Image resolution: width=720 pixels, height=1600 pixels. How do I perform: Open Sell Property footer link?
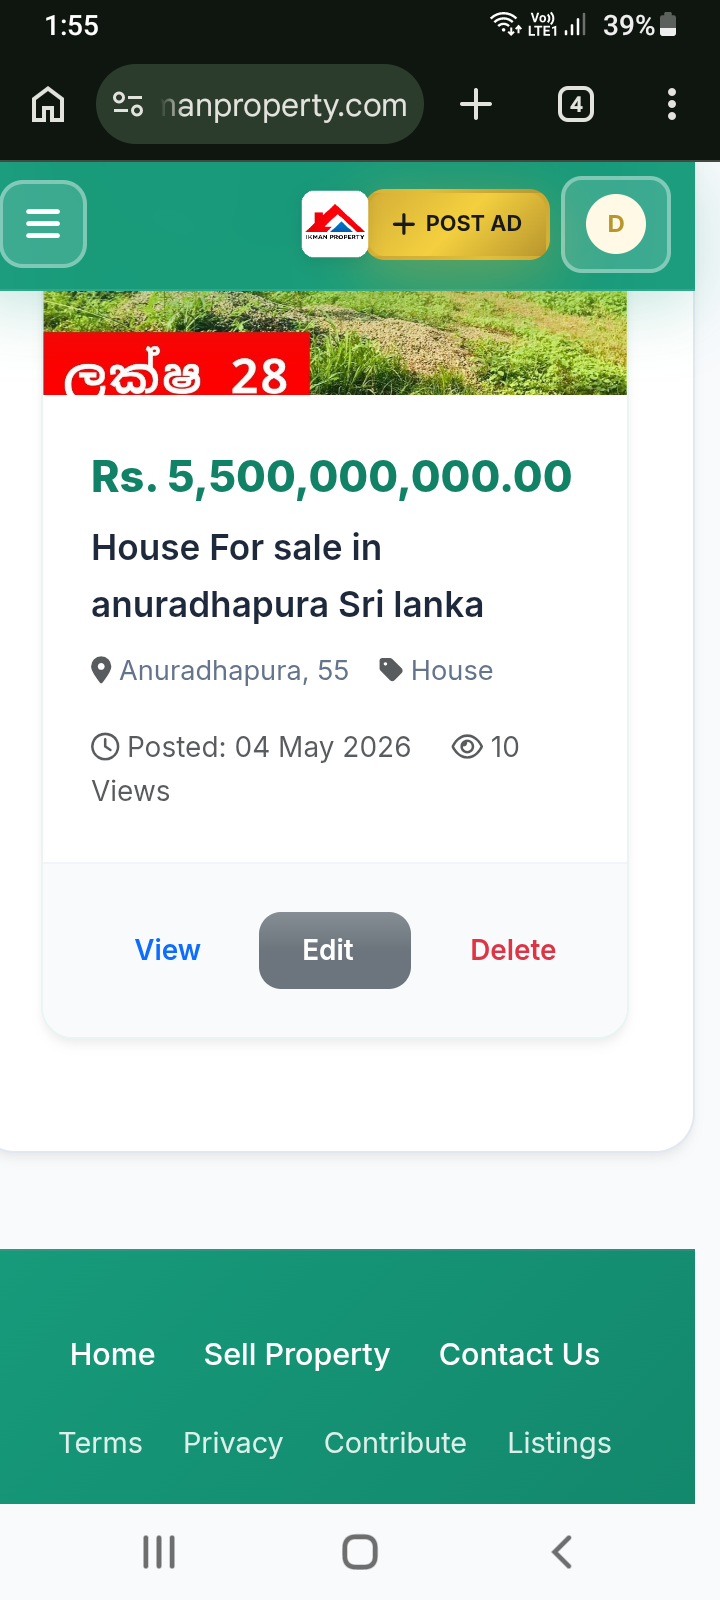297,1354
